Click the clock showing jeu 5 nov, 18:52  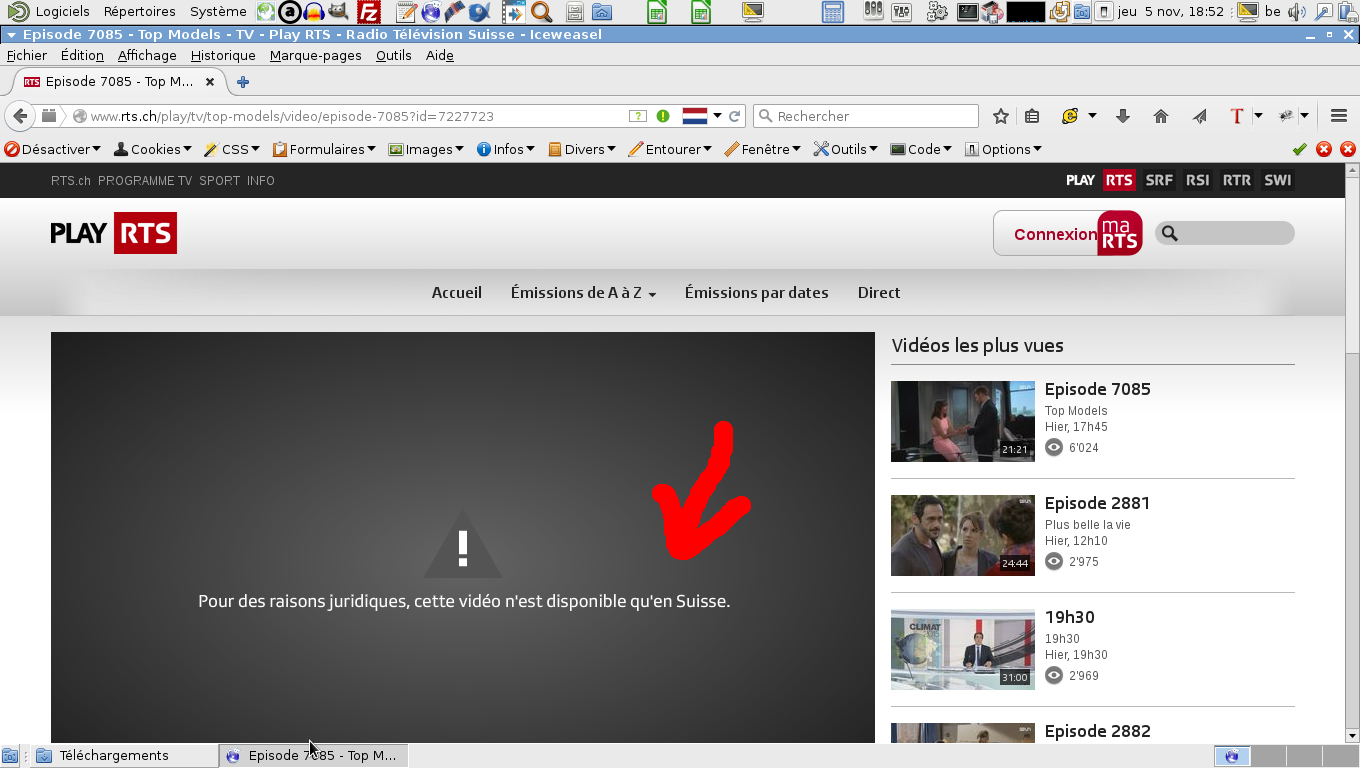(x=1170, y=12)
